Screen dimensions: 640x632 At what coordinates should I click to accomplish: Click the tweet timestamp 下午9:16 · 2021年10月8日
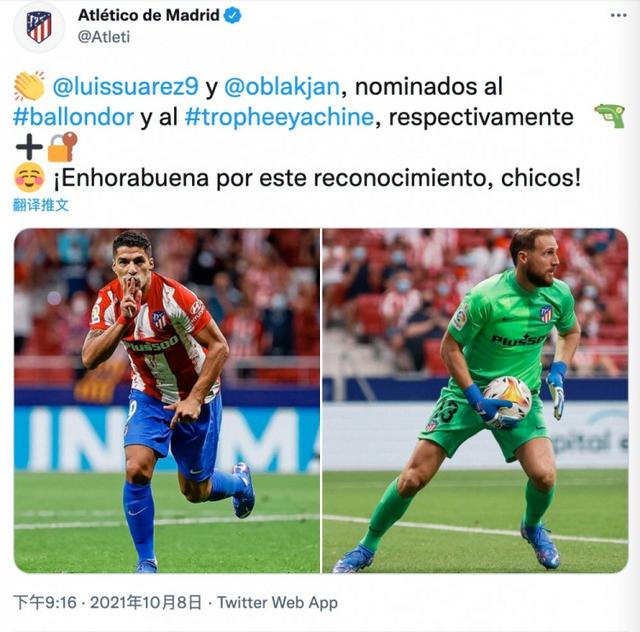click(x=108, y=603)
